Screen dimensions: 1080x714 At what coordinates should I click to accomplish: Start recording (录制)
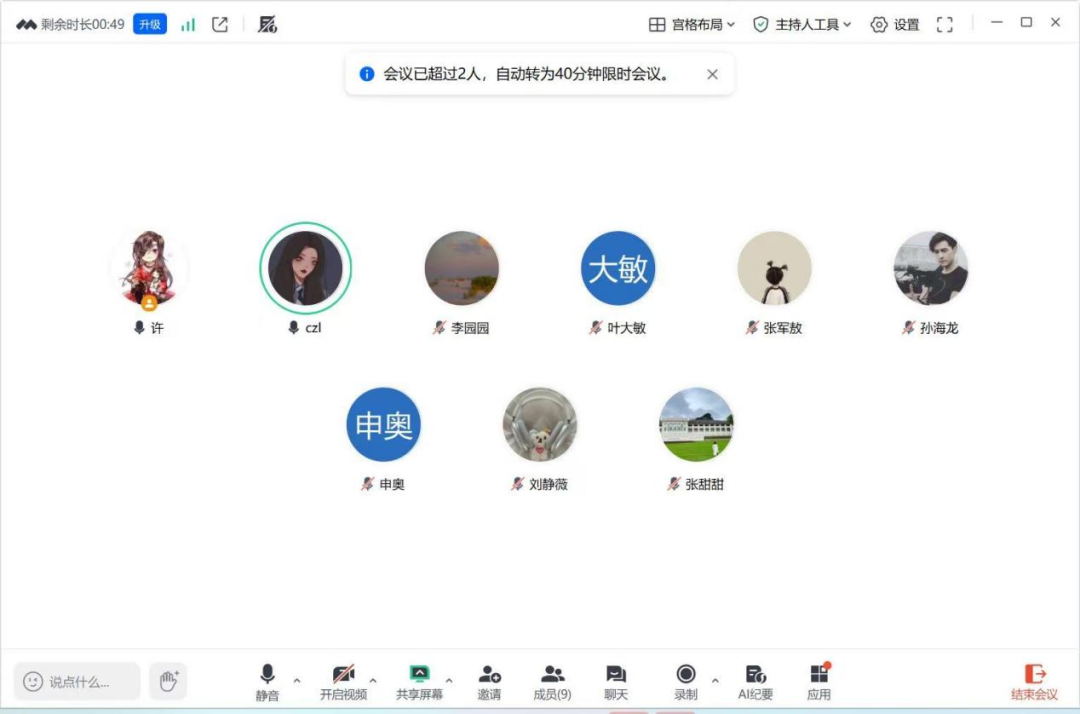pyautogui.click(x=686, y=682)
